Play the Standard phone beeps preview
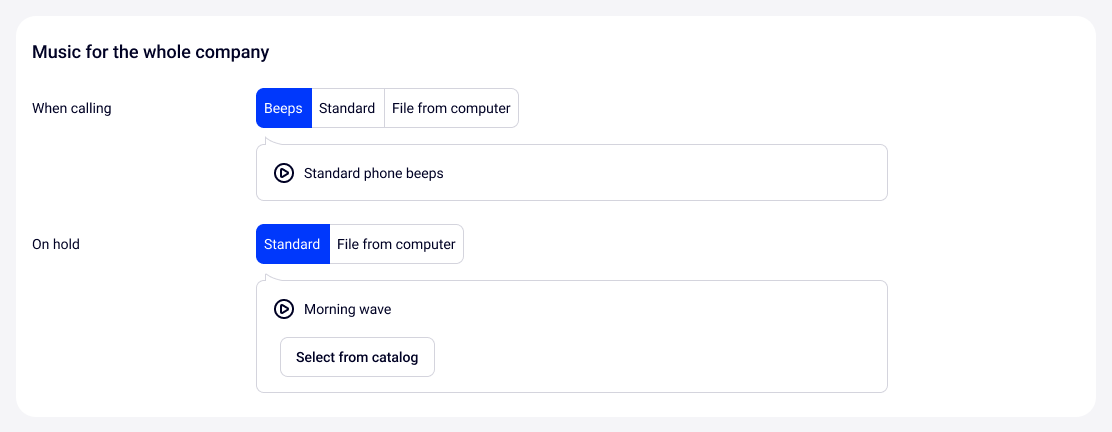 (284, 173)
